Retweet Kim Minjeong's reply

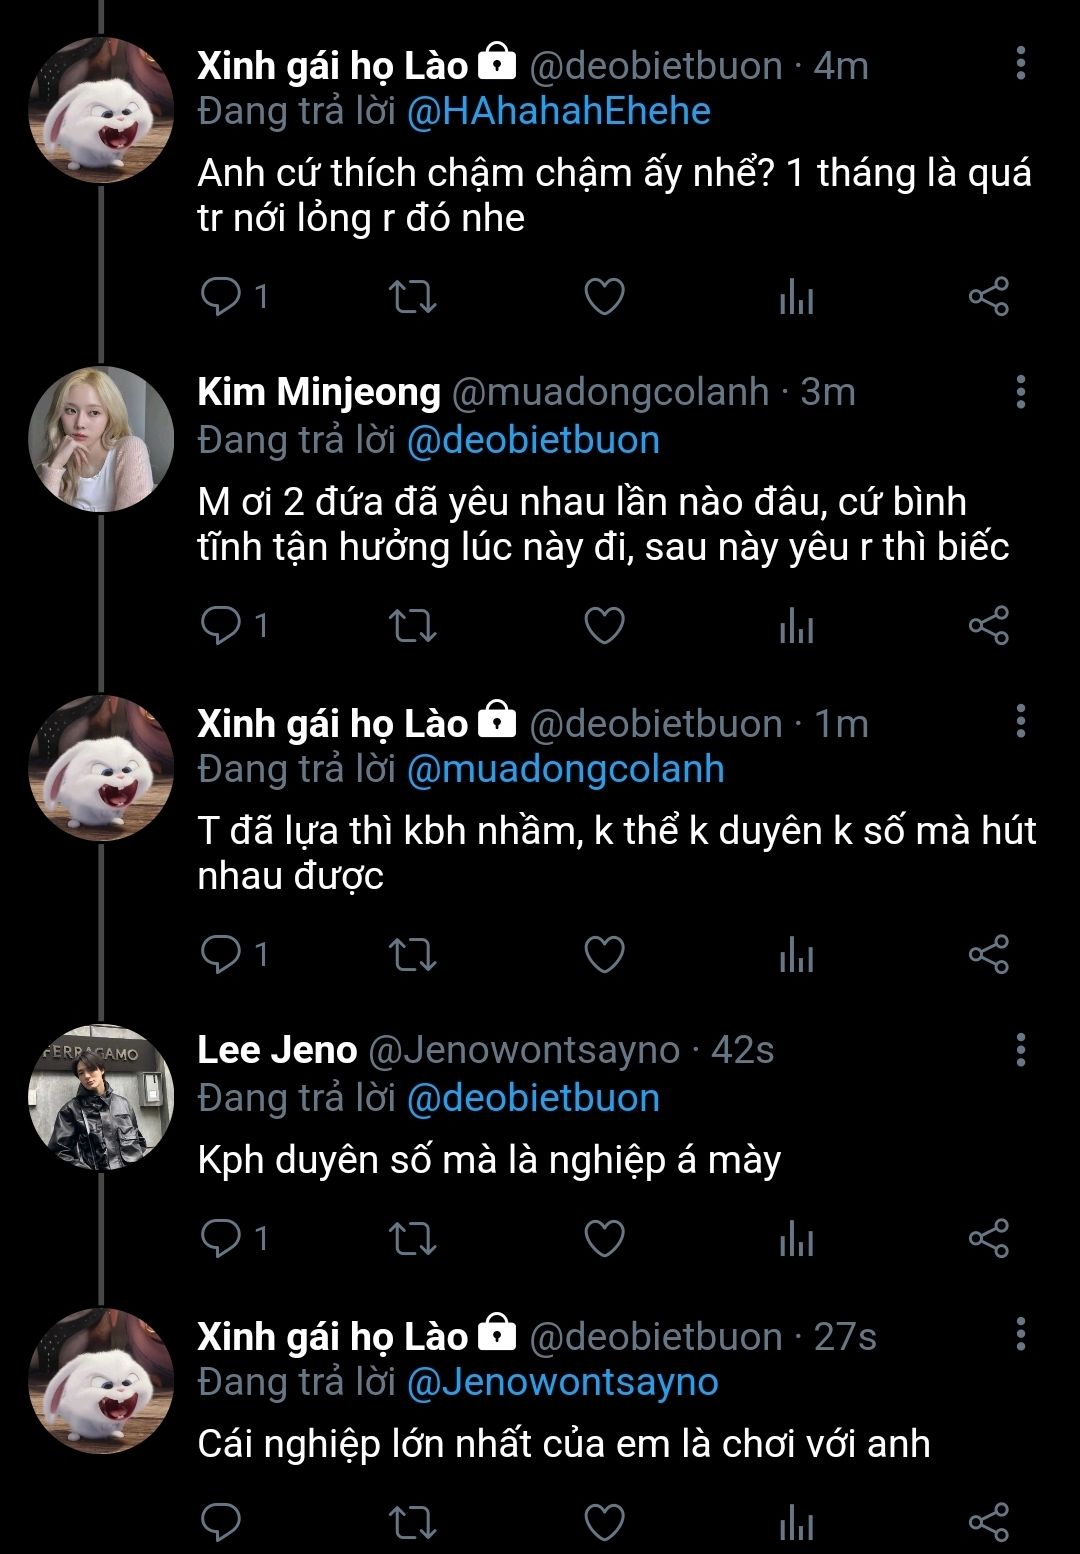(412, 626)
